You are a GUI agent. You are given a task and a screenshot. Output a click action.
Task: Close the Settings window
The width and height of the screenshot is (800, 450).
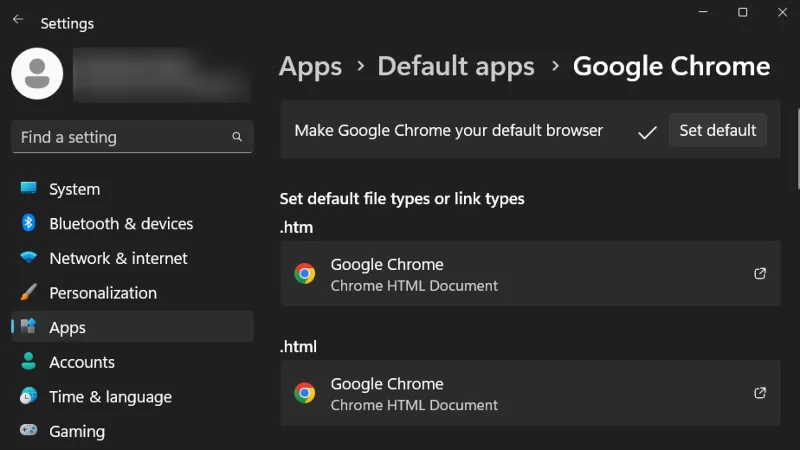click(782, 12)
